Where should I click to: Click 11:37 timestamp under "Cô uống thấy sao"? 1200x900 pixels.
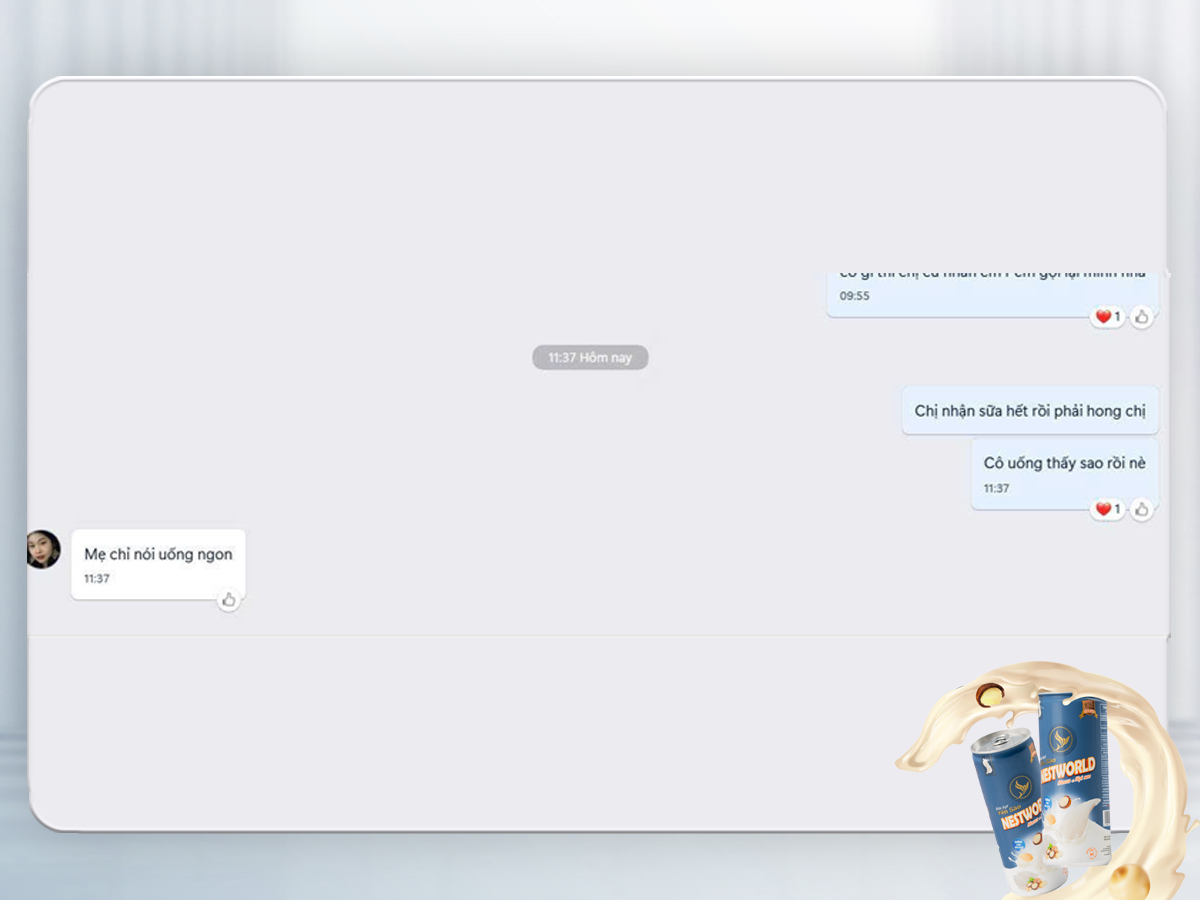coord(996,489)
